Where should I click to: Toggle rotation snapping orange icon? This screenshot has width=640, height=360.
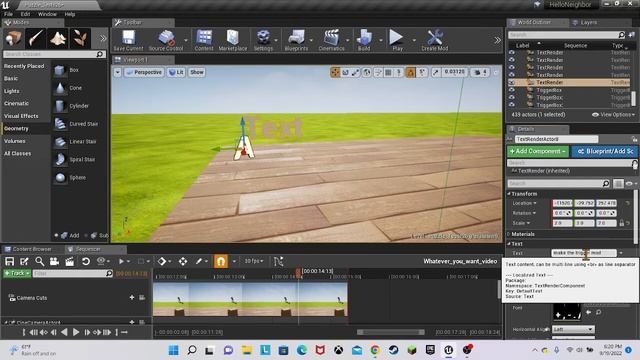(411, 72)
